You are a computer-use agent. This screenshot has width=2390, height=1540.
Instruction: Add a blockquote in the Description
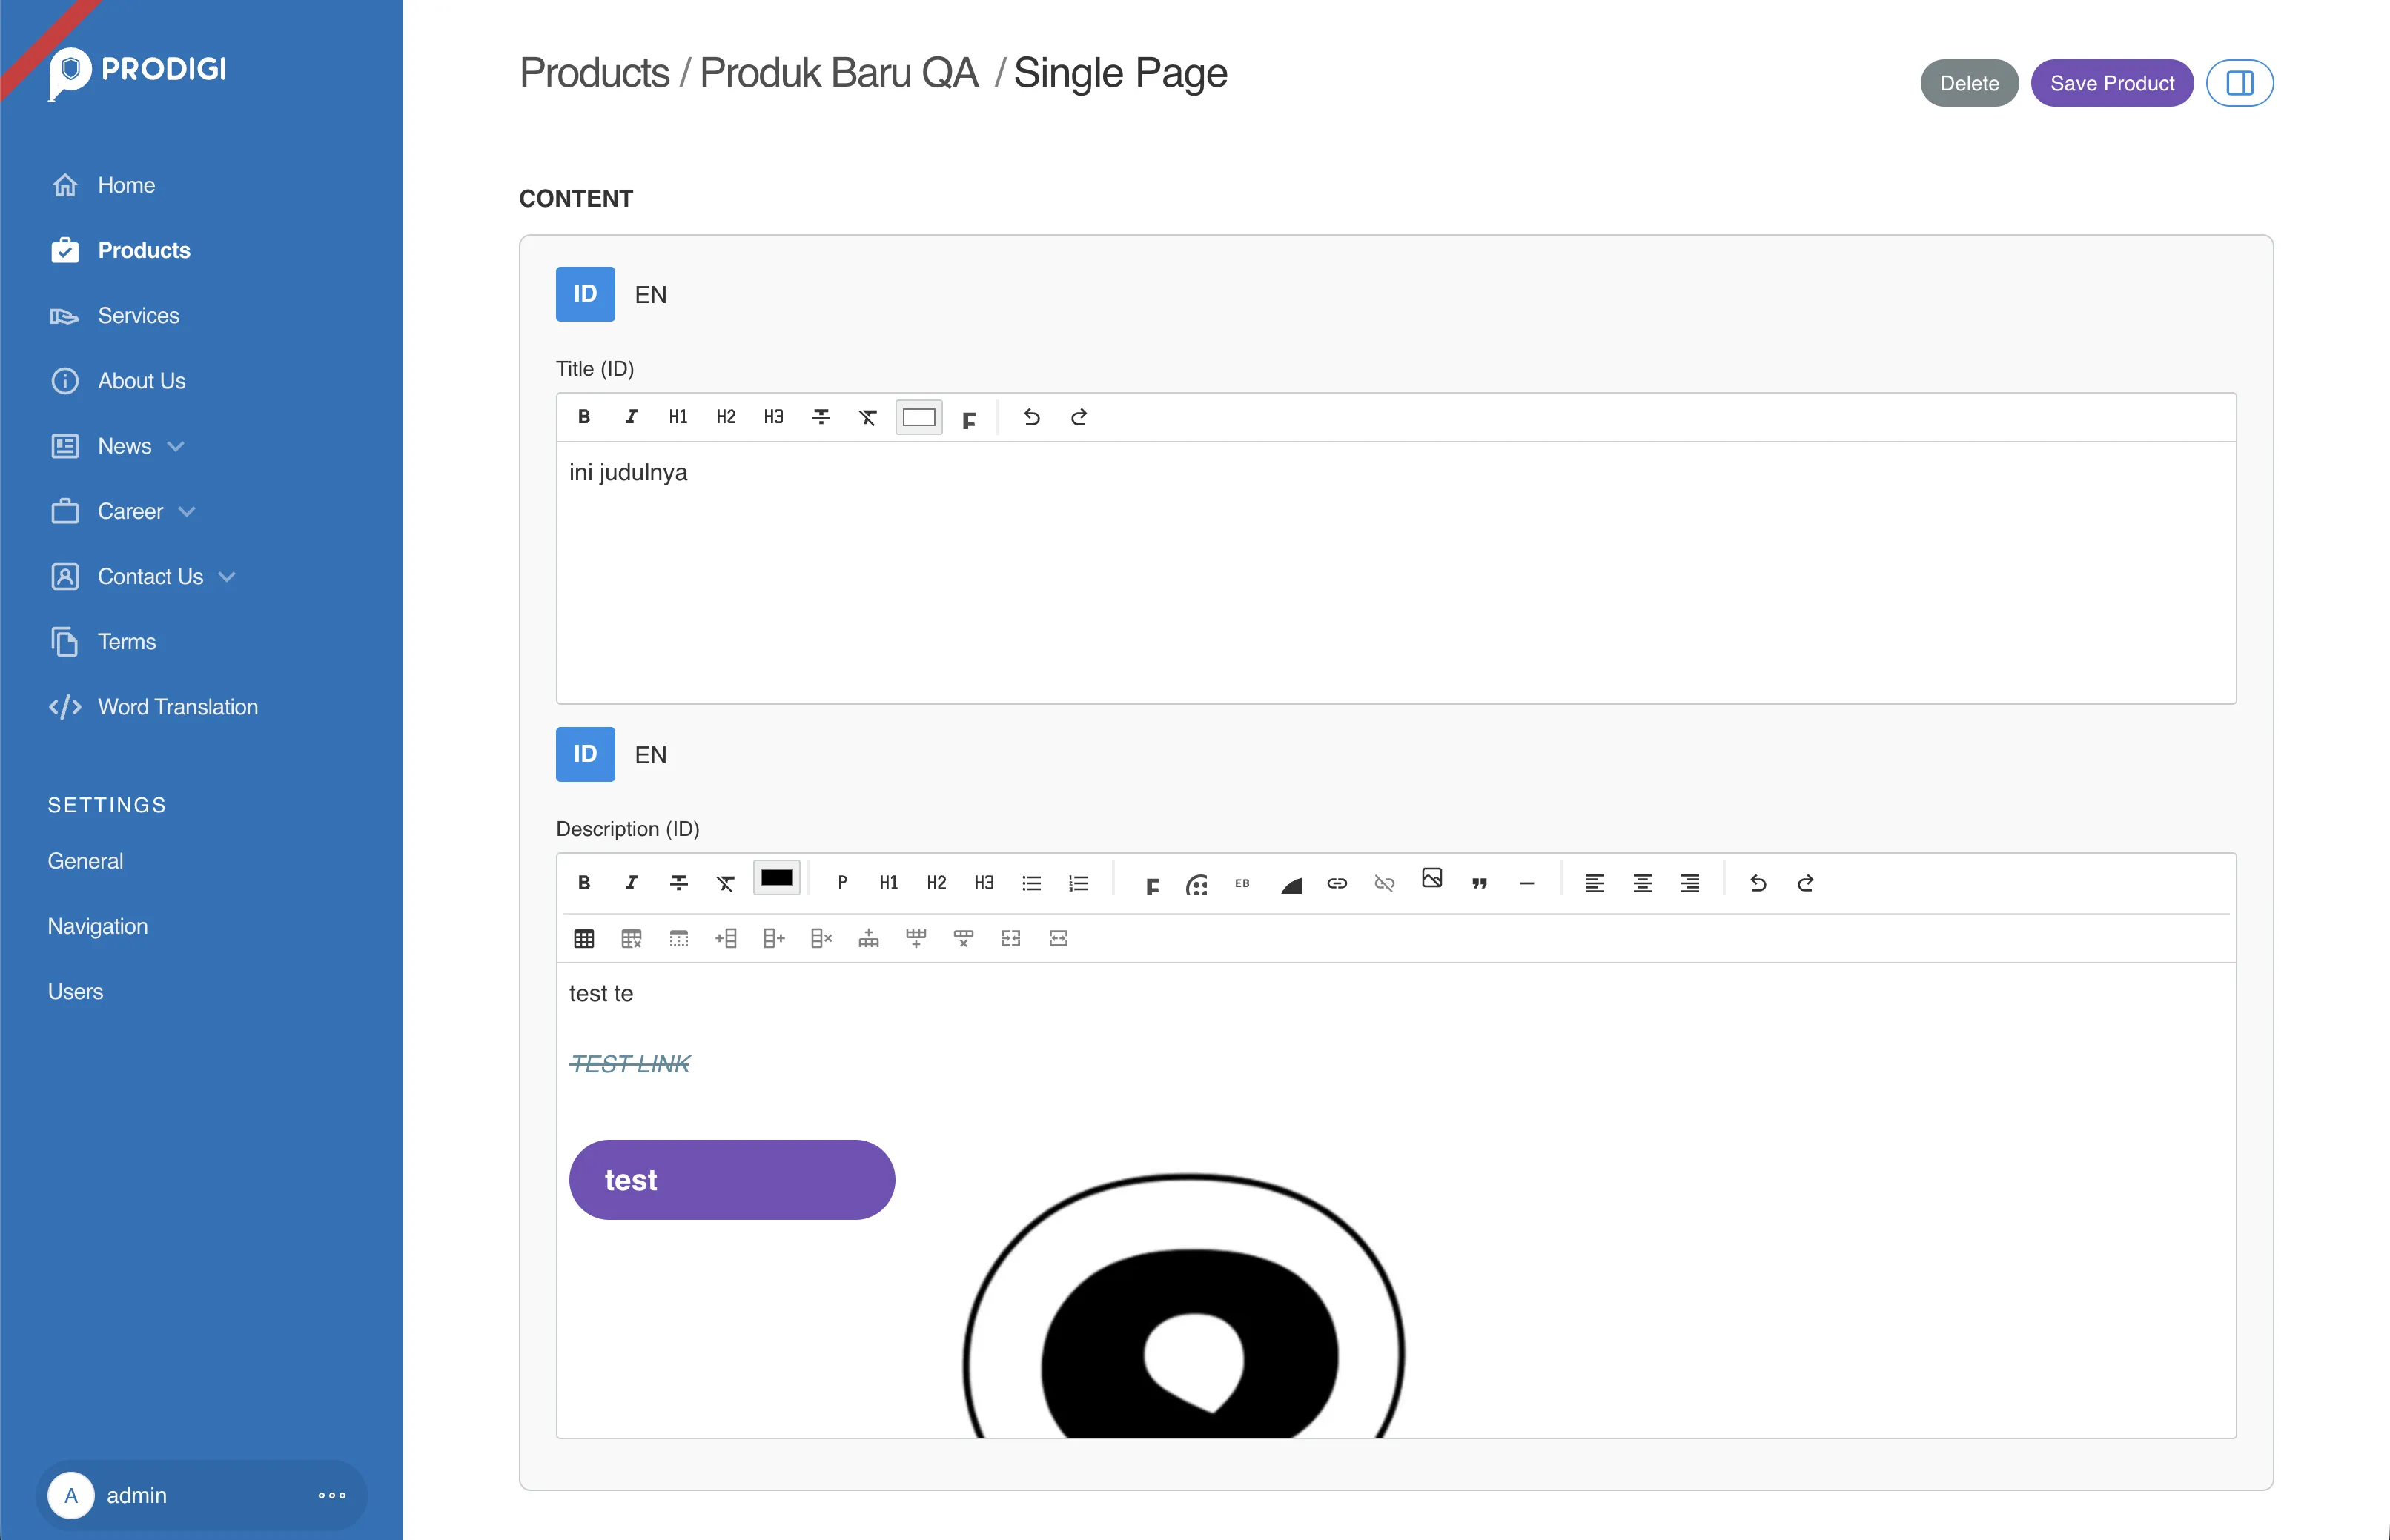click(x=1479, y=883)
